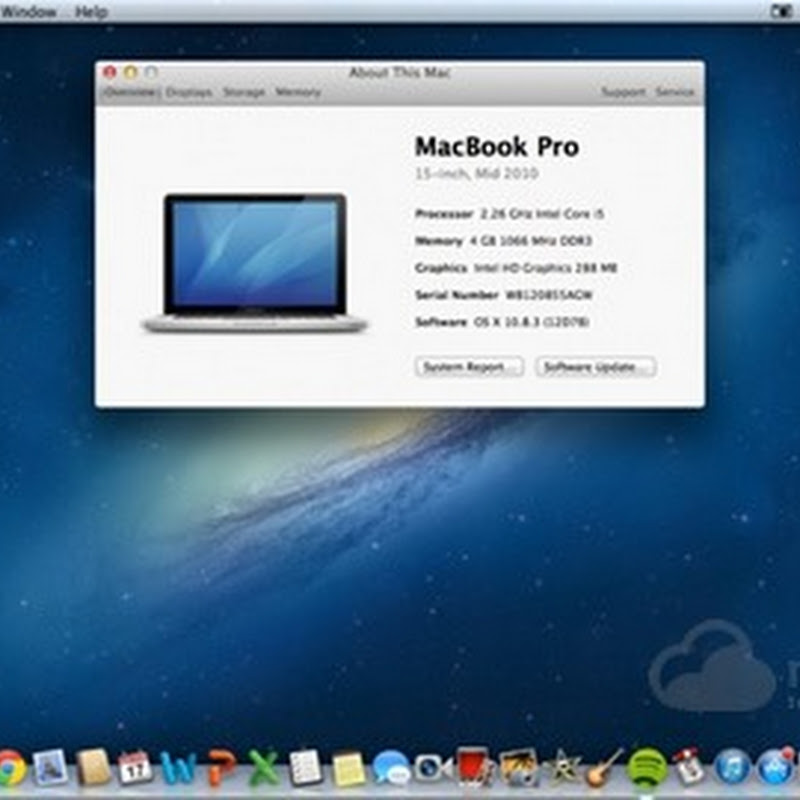Click the Memory 4 GB specification text
The width and height of the screenshot is (800, 800).
[531, 241]
